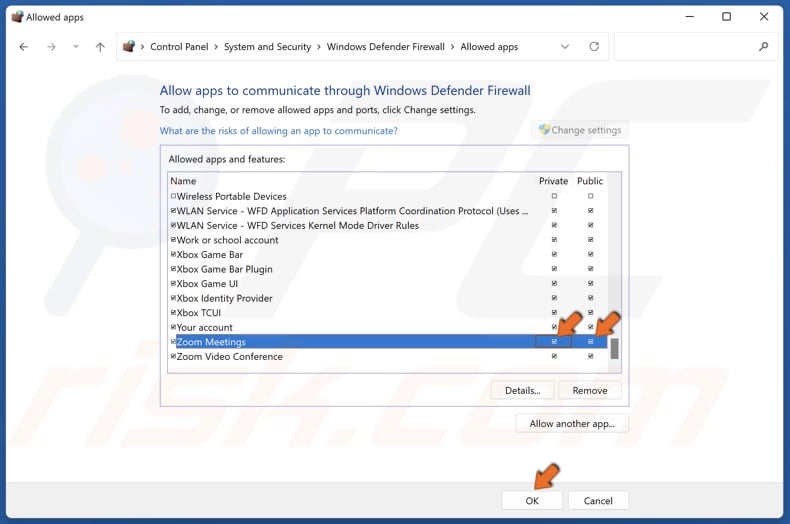Select the Your account row
The width and height of the screenshot is (790, 524).
coord(388,327)
